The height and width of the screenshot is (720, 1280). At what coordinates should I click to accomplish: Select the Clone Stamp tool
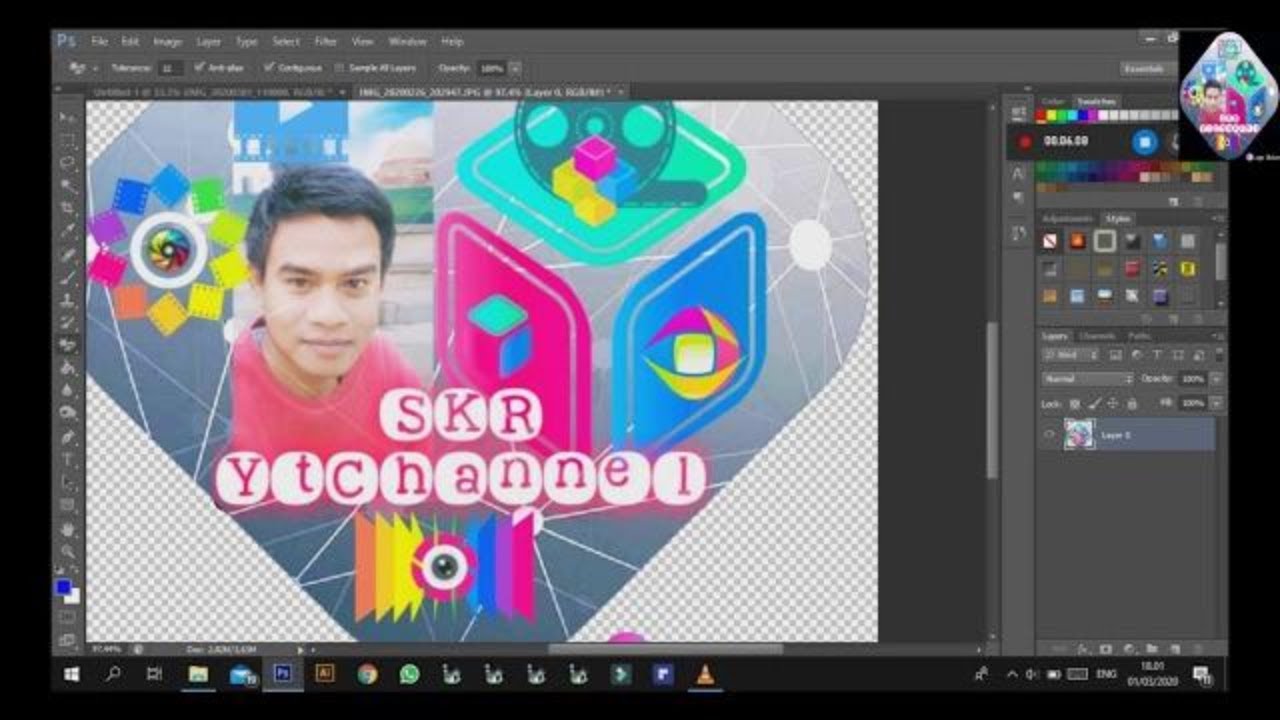click(68, 300)
